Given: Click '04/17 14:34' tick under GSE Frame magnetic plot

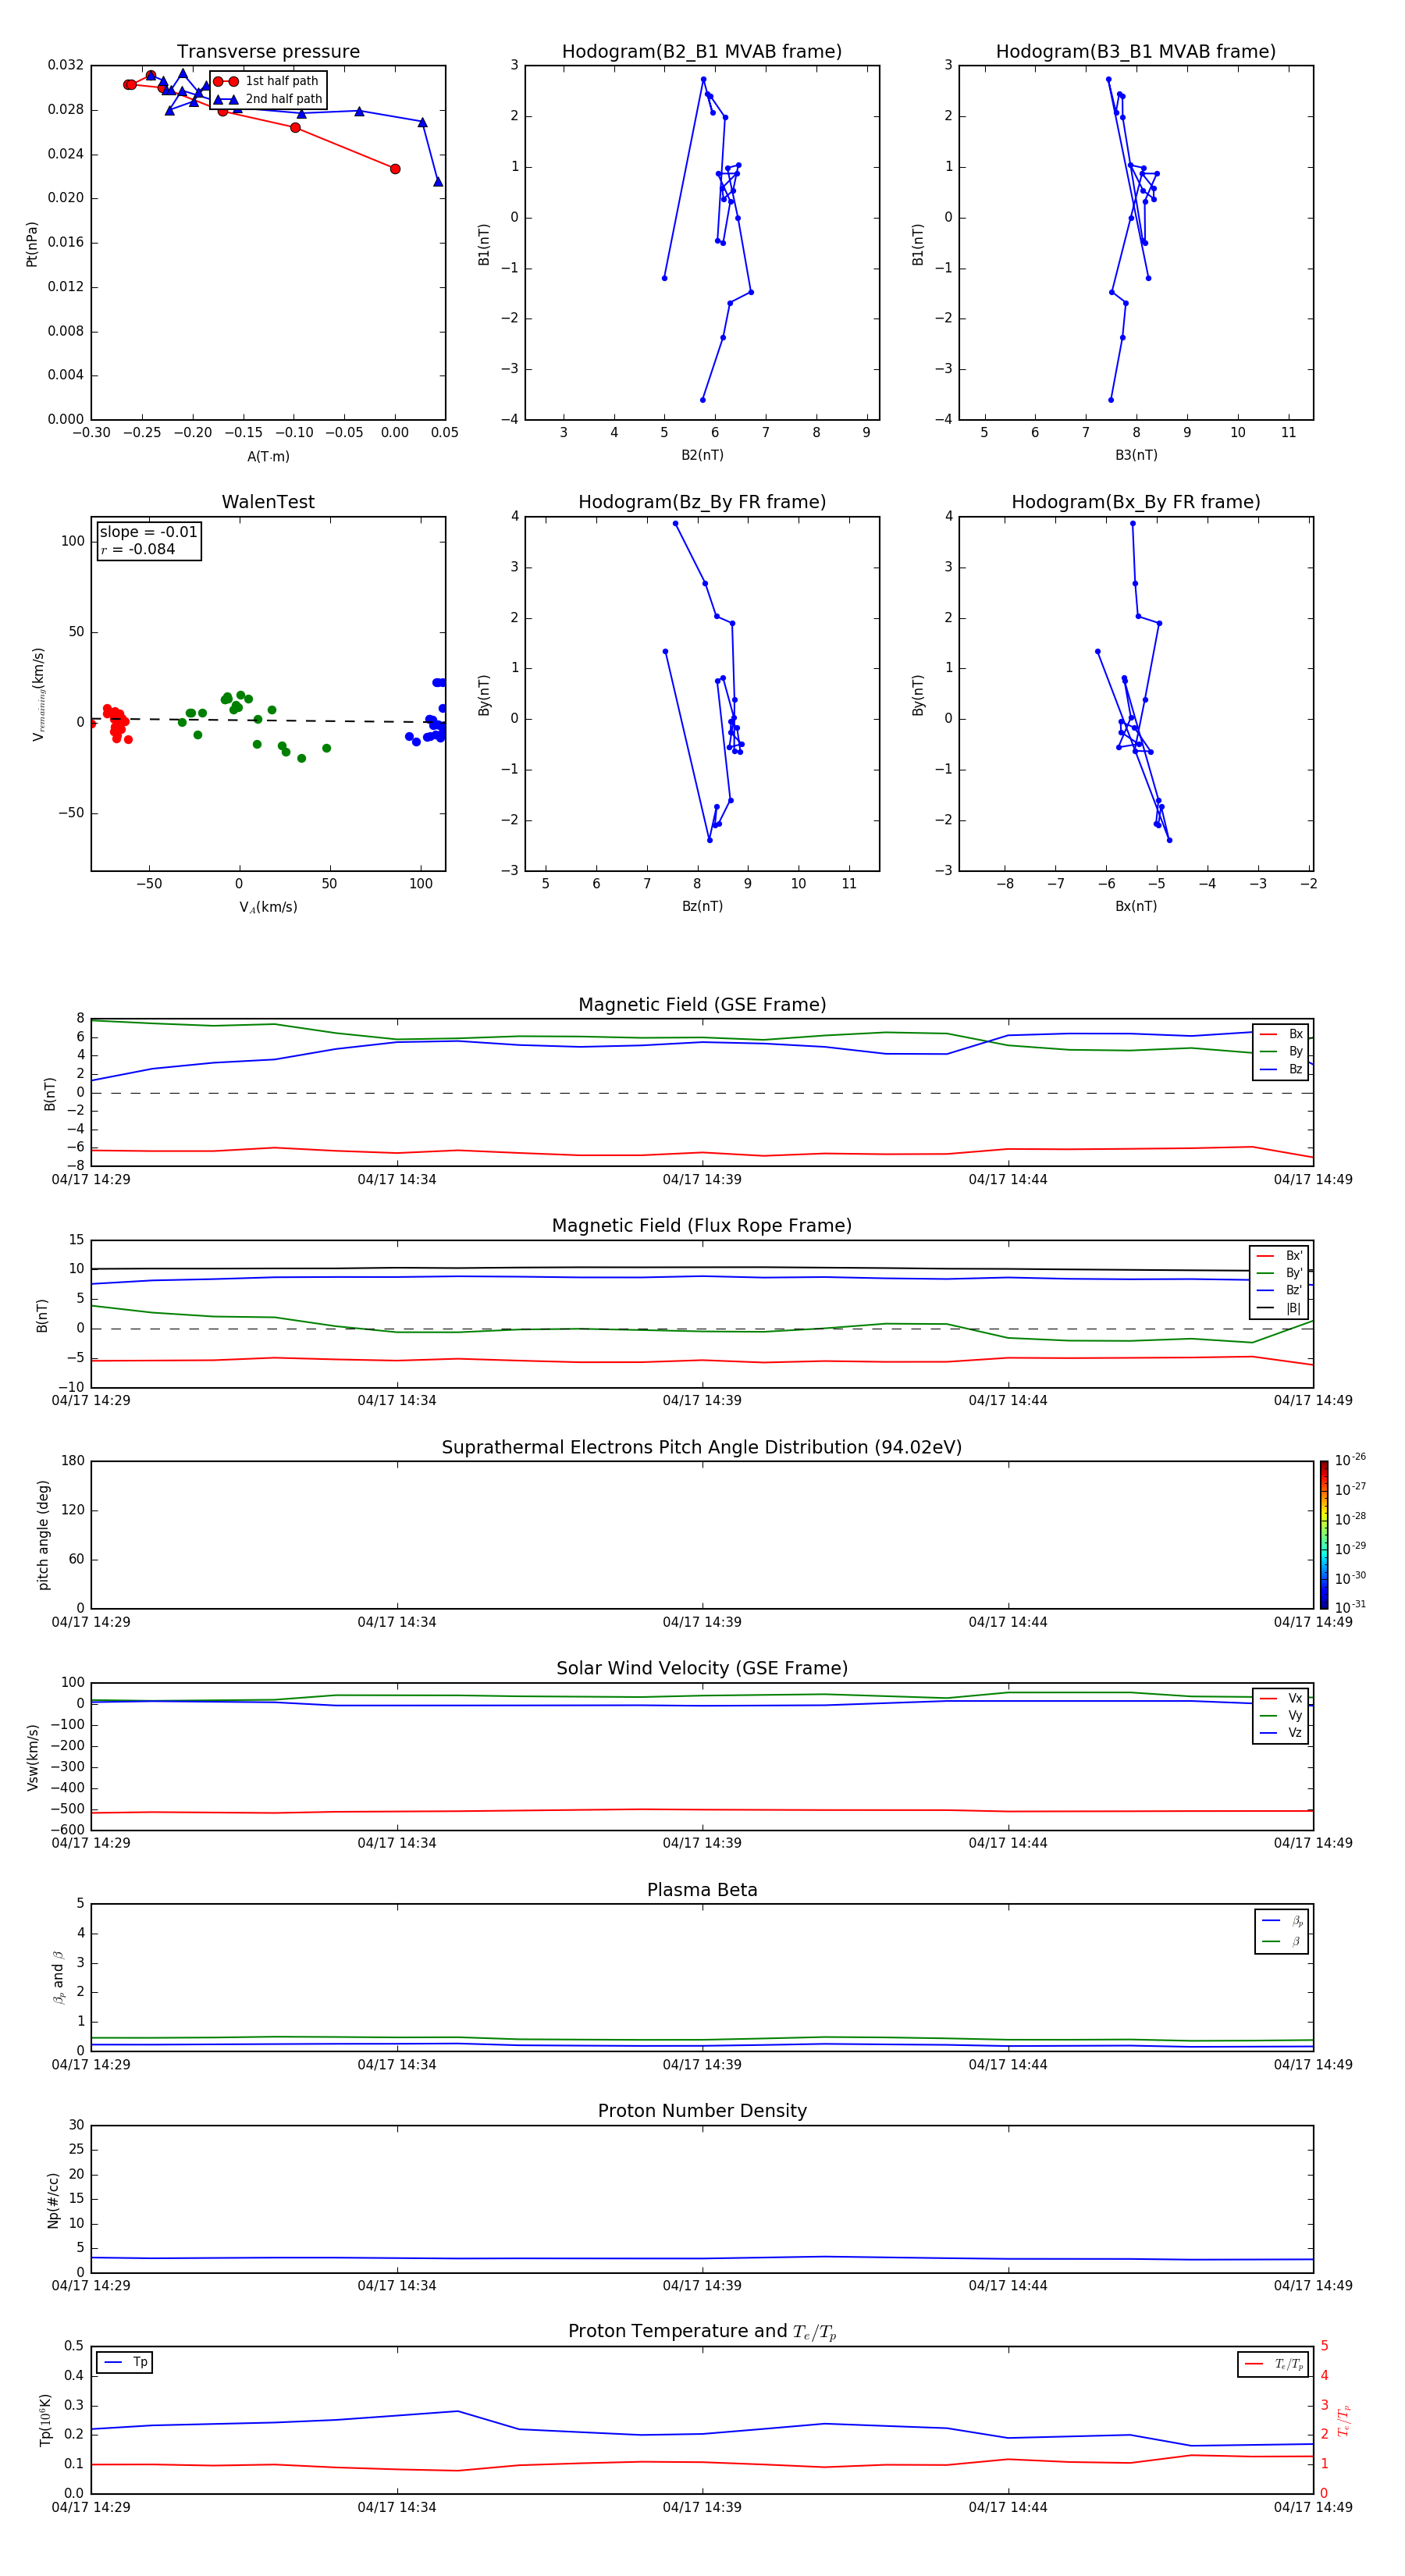Looking at the screenshot, I should click(397, 1180).
